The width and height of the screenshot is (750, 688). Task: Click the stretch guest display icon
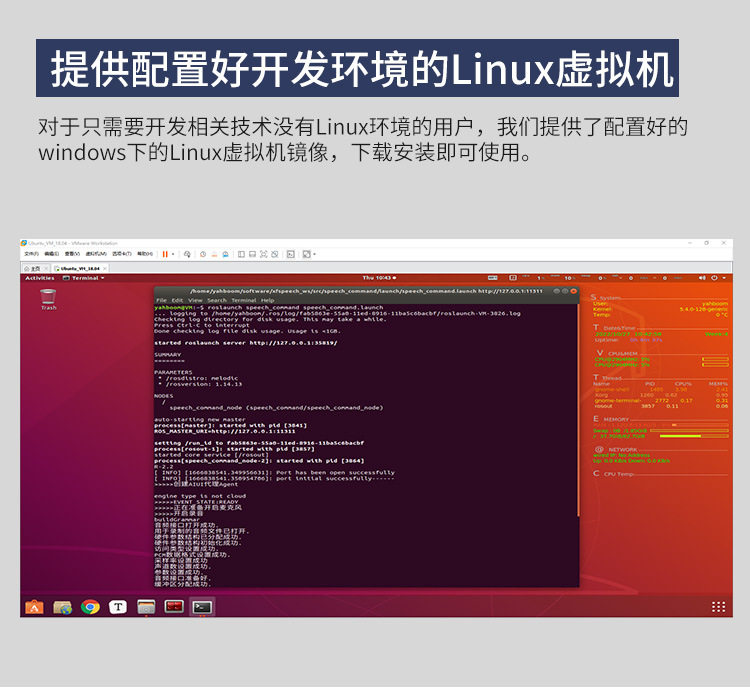[307, 254]
